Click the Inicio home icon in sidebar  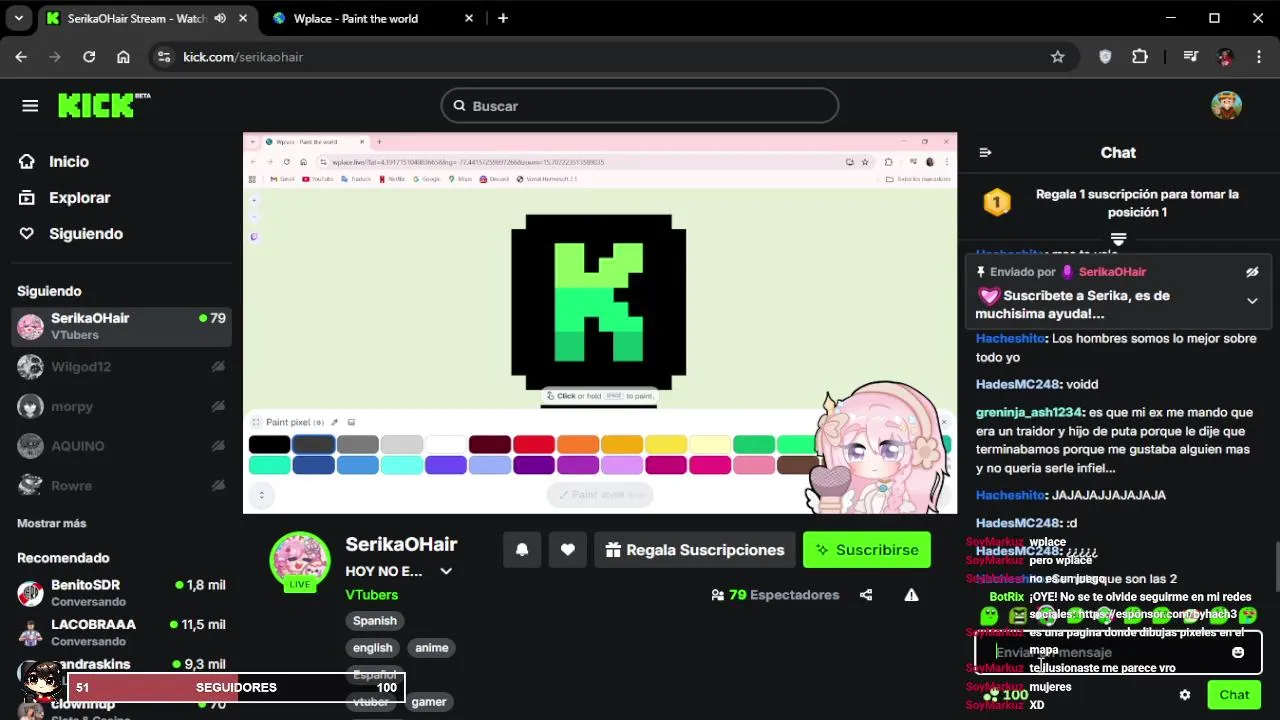27,161
